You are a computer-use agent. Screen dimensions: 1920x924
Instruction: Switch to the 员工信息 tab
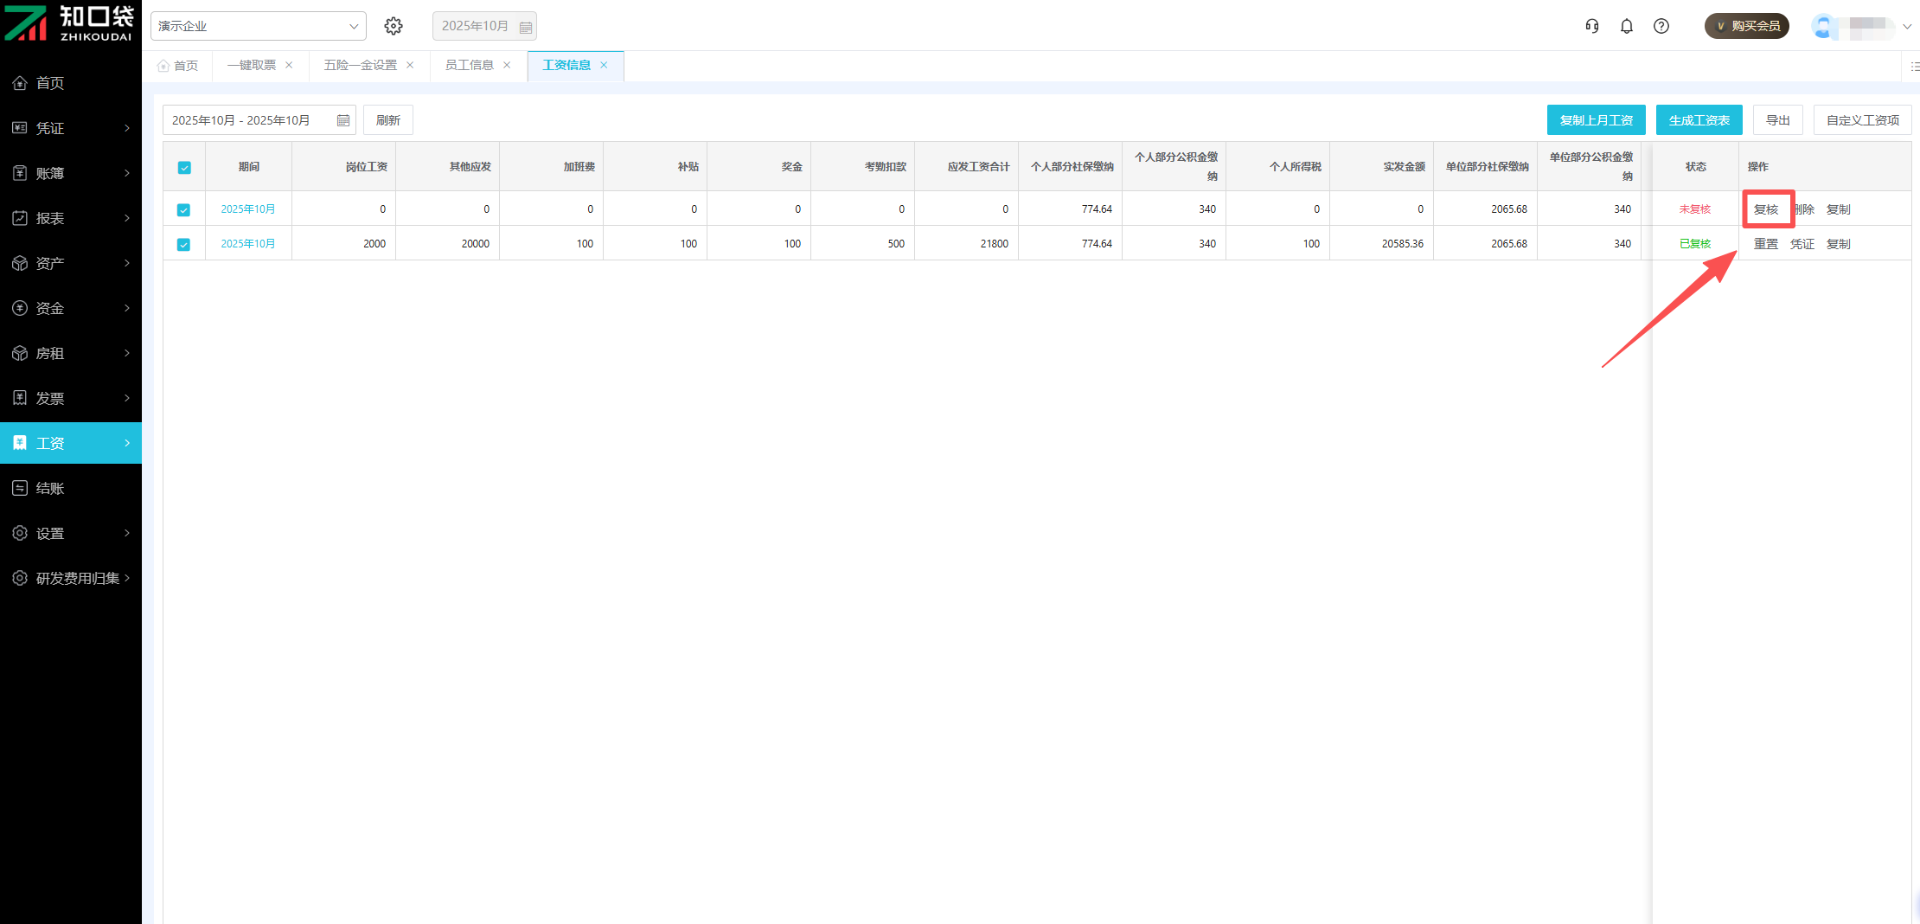coord(469,65)
